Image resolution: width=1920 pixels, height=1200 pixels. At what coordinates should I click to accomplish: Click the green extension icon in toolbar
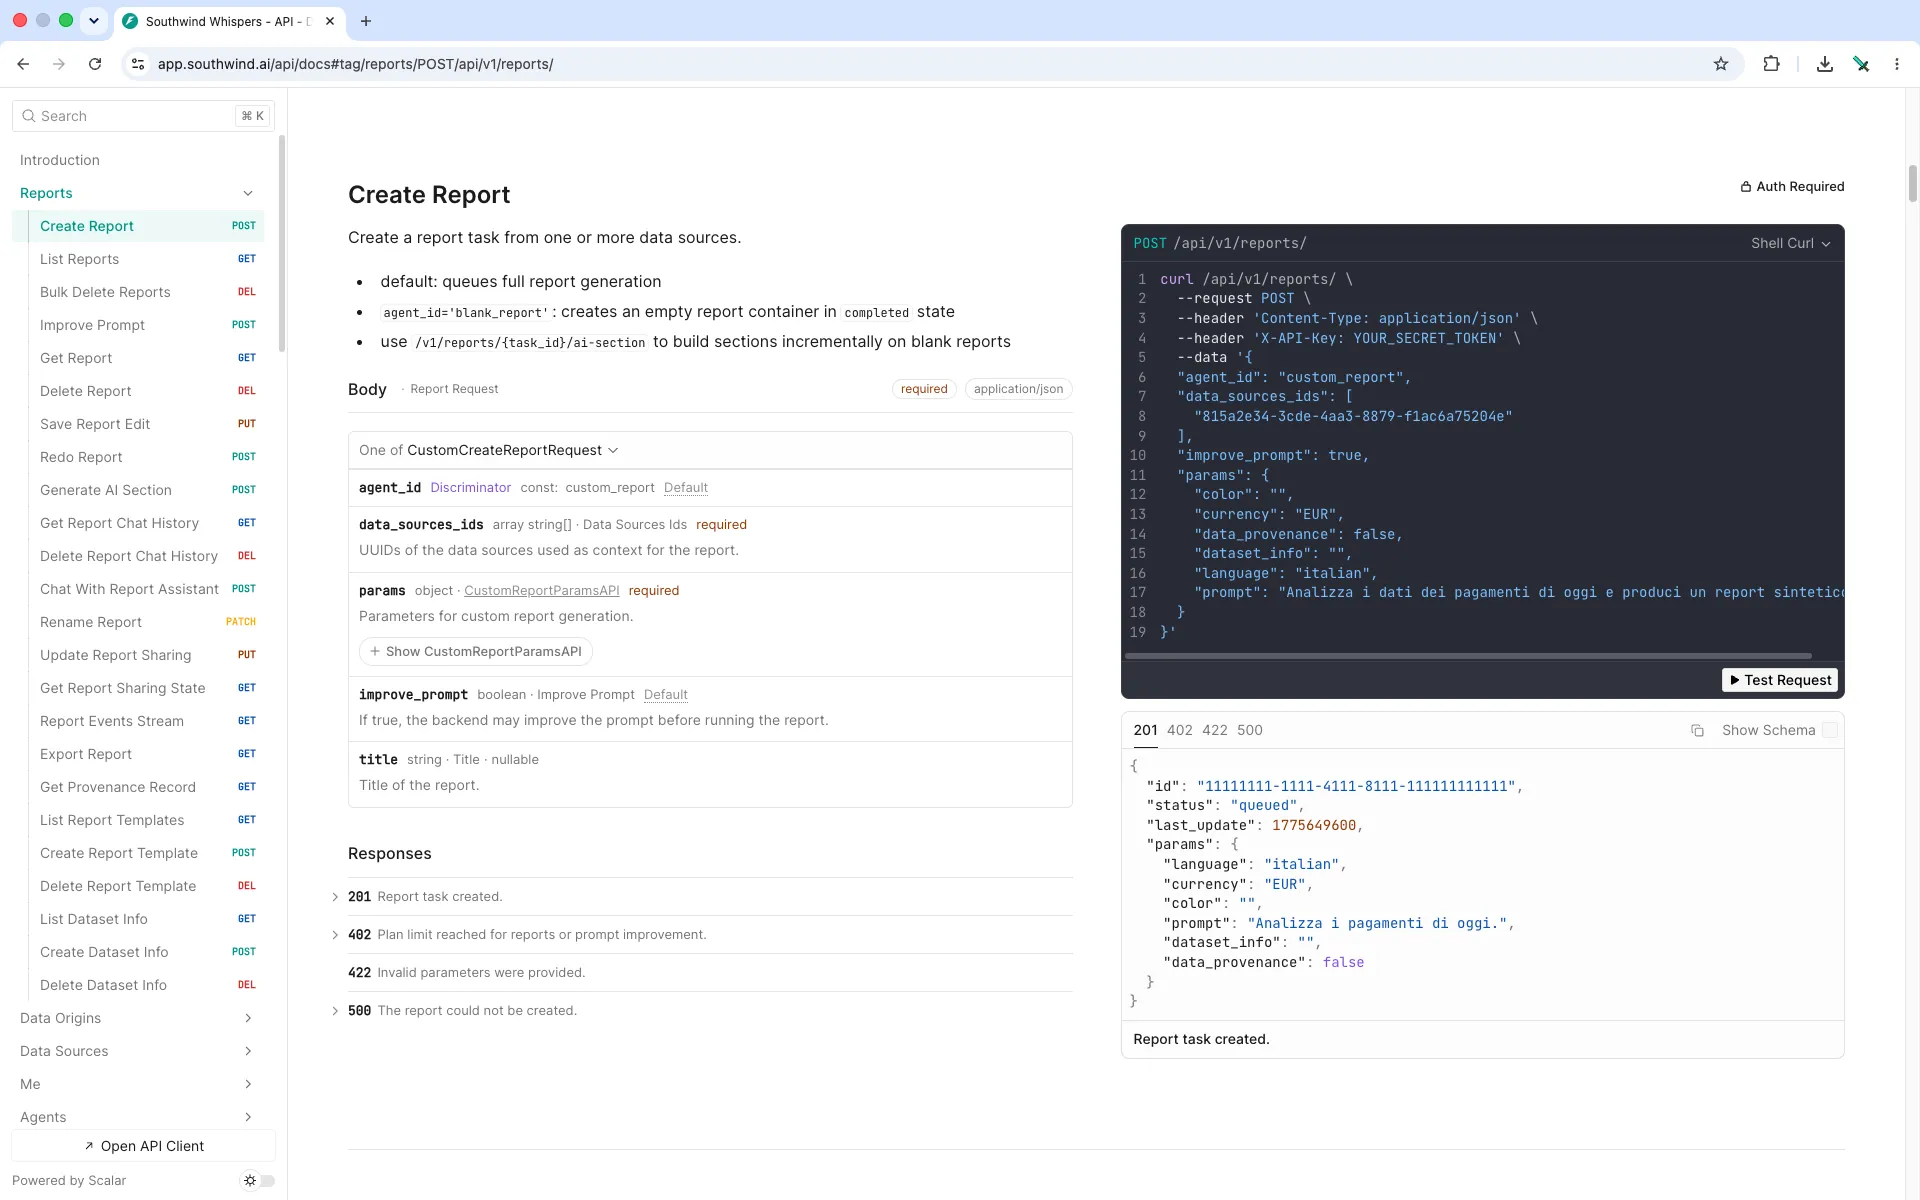(x=1861, y=64)
